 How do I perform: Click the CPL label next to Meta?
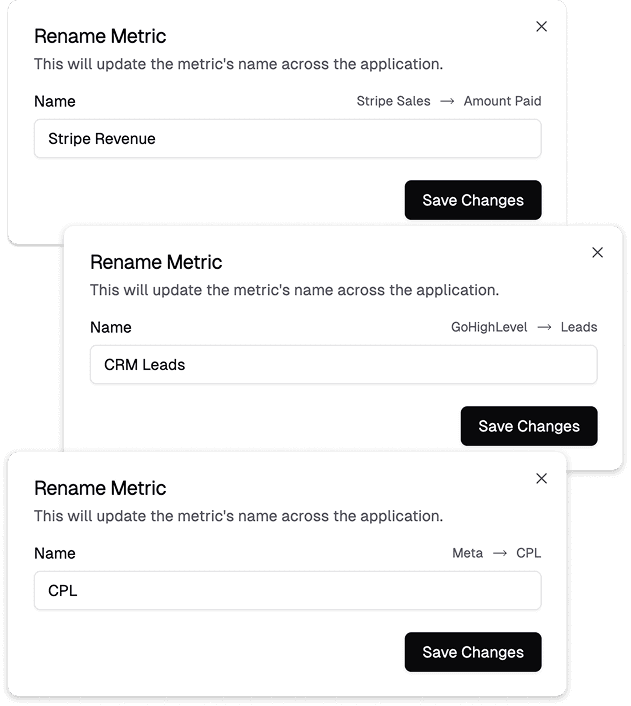point(528,553)
